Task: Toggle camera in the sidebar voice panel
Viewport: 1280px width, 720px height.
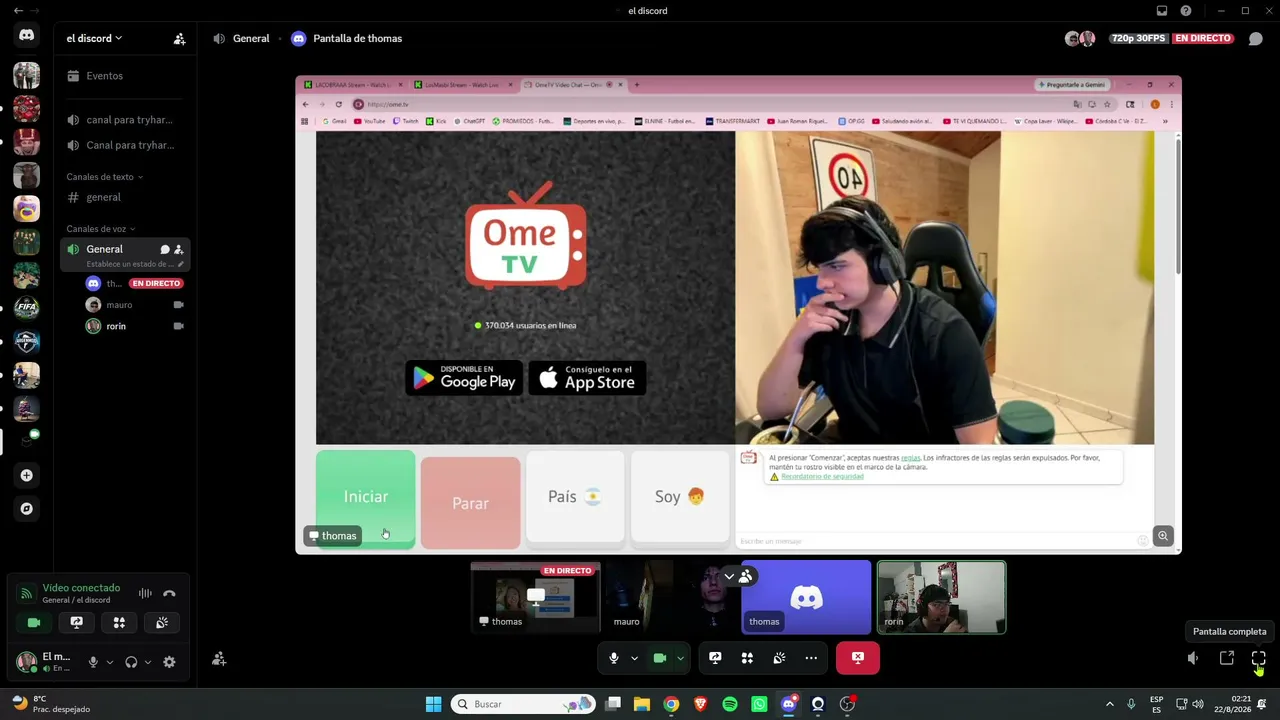Action: pyautogui.click(x=34, y=622)
